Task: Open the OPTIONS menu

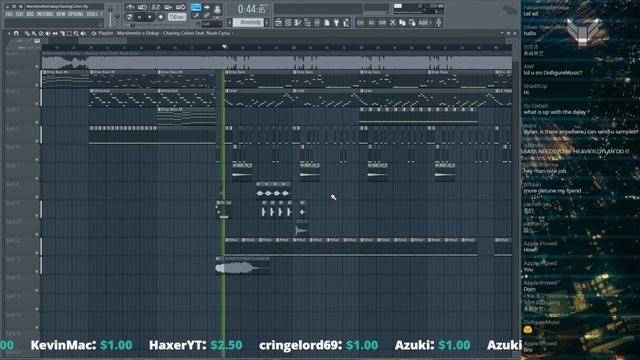Action: click(x=76, y=14)
